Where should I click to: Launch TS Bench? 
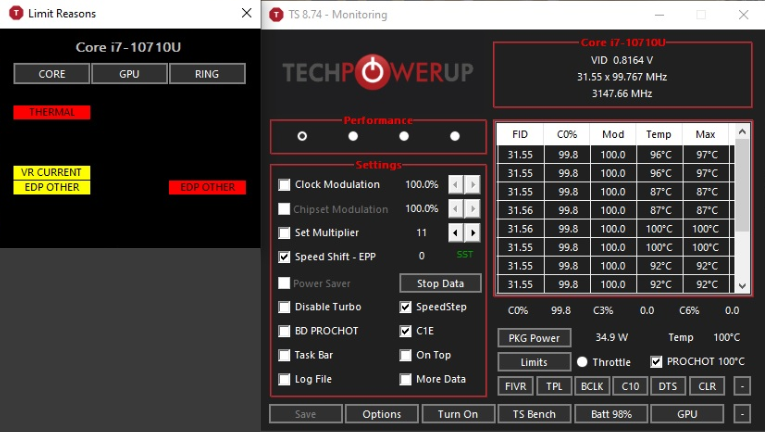534,414
